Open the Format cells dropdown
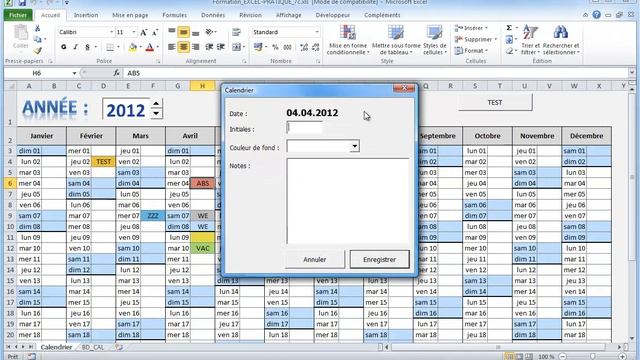The height and width of the screenshot is (360, 640). 471,51
